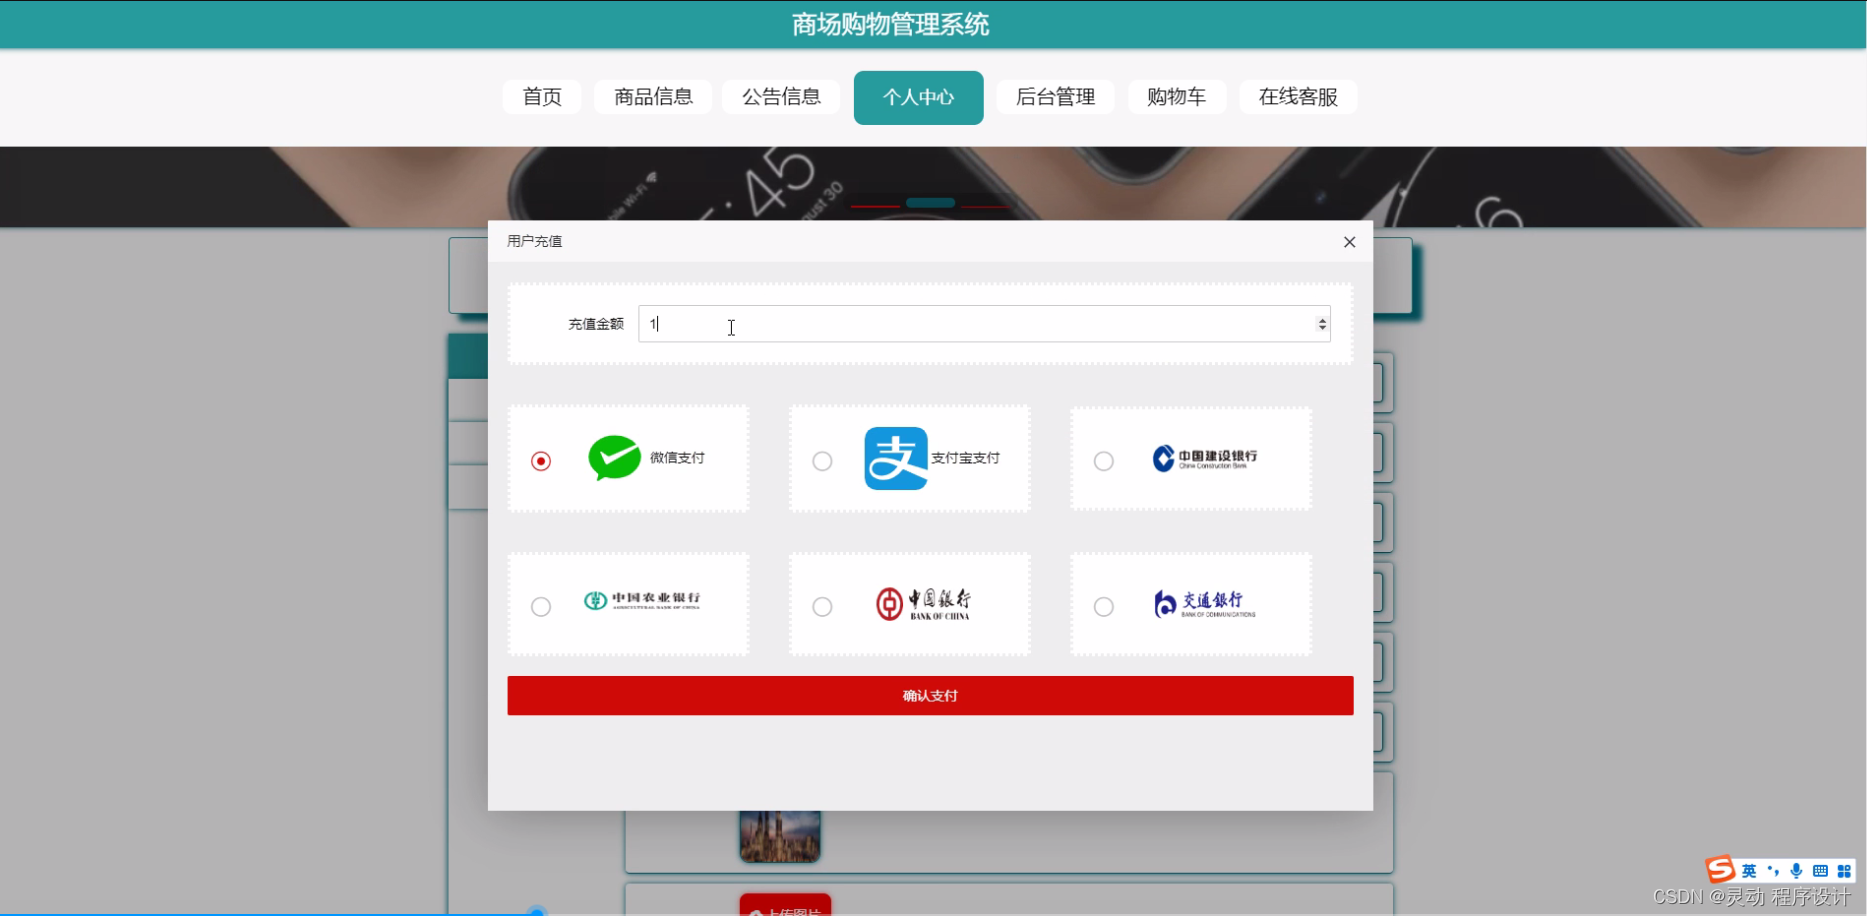Image resolution: width=1867 pixels, height=916 pixels.
Task: Click the Sogou input method S icon
Action: coord(1720,870)
